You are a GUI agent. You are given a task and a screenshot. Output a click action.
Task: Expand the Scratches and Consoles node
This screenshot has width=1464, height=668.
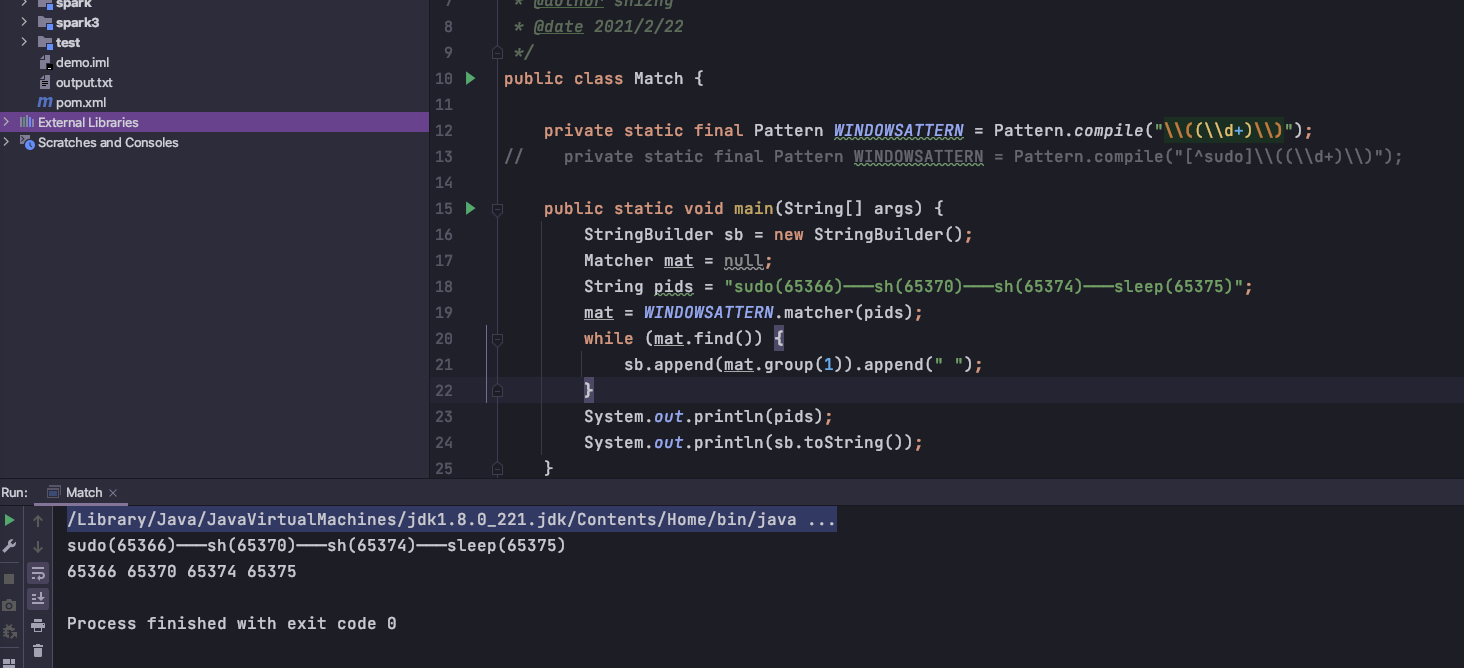click(x=7, y=142)
